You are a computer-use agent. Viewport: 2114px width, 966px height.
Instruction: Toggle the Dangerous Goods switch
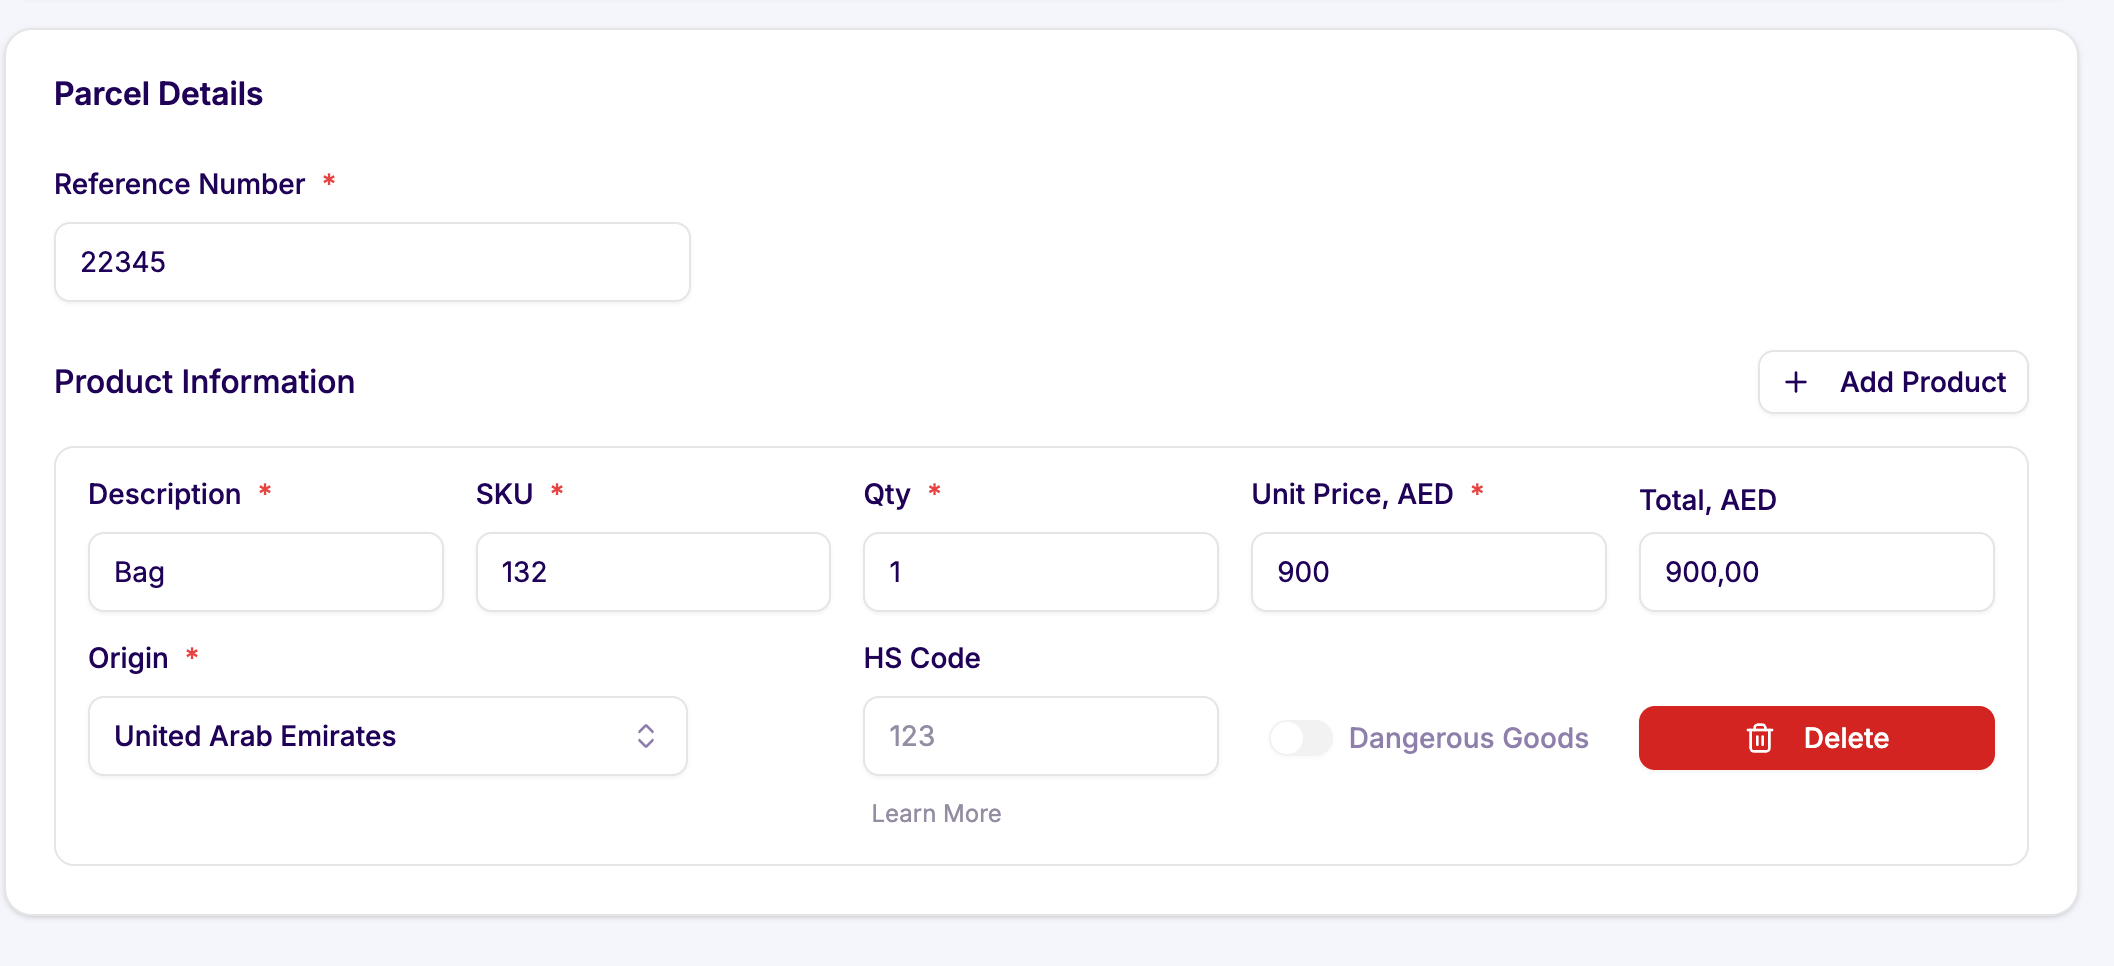1301,738
